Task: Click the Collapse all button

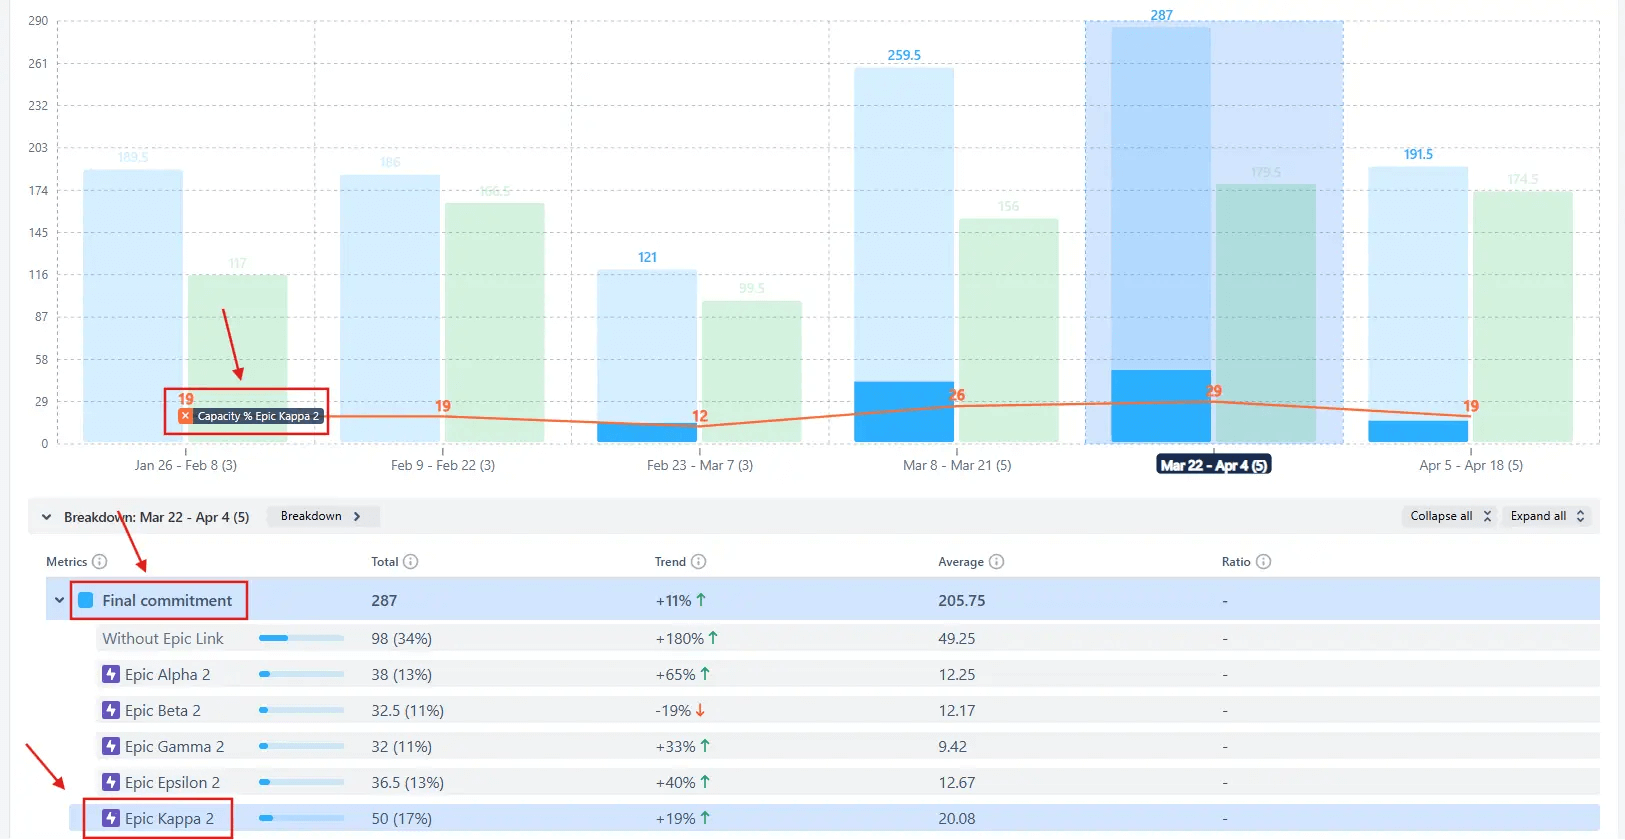Action: tap(1451, 516)
